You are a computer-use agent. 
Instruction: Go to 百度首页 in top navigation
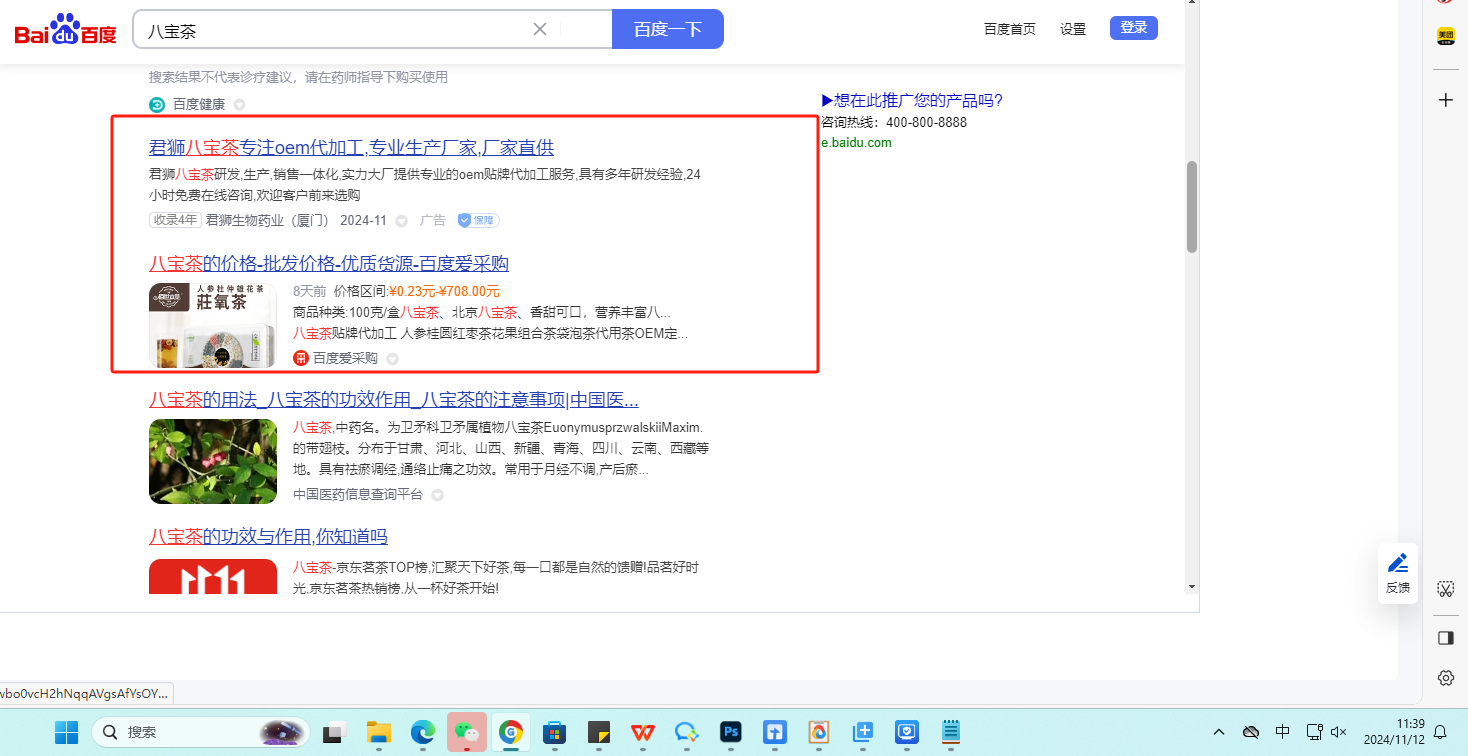[1009, 29]
